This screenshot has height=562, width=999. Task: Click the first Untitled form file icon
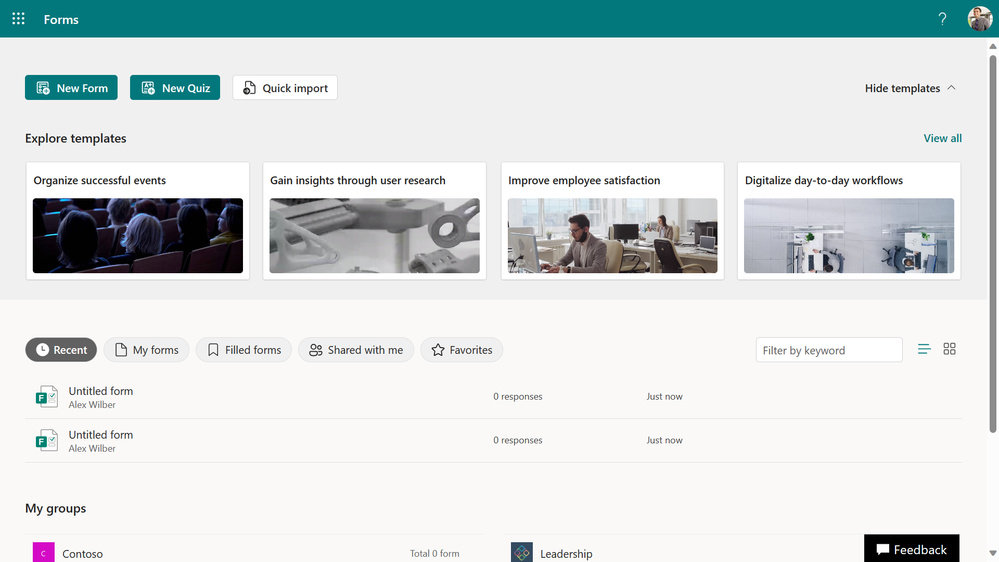47,397
